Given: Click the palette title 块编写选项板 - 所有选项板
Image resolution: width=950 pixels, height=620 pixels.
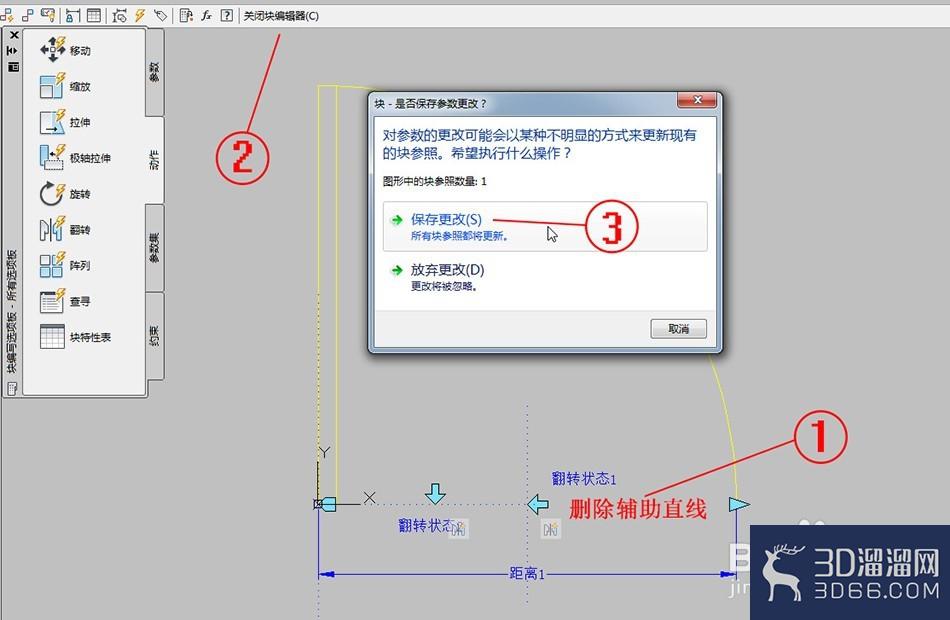Looking at the screenshot, I should coord(12,312).
